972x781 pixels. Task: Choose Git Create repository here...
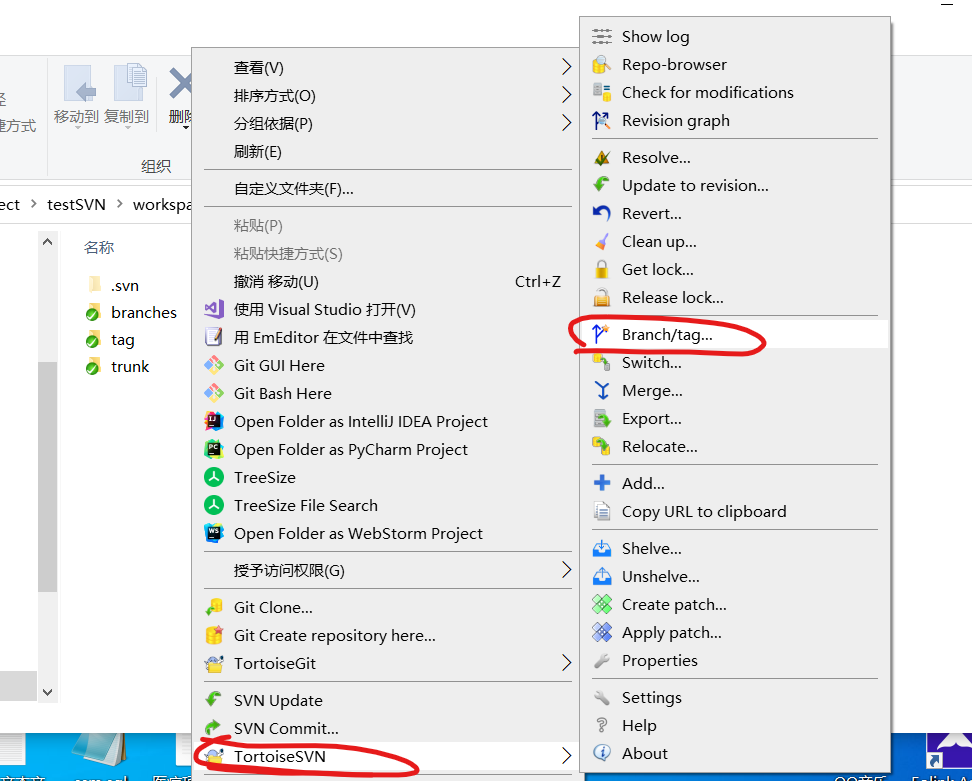pos(388,635)
